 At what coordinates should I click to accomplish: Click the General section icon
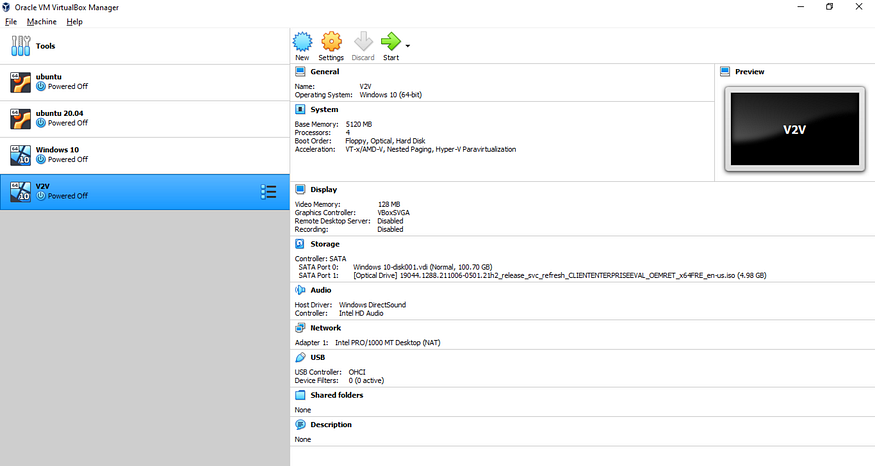tap(300, 71)
